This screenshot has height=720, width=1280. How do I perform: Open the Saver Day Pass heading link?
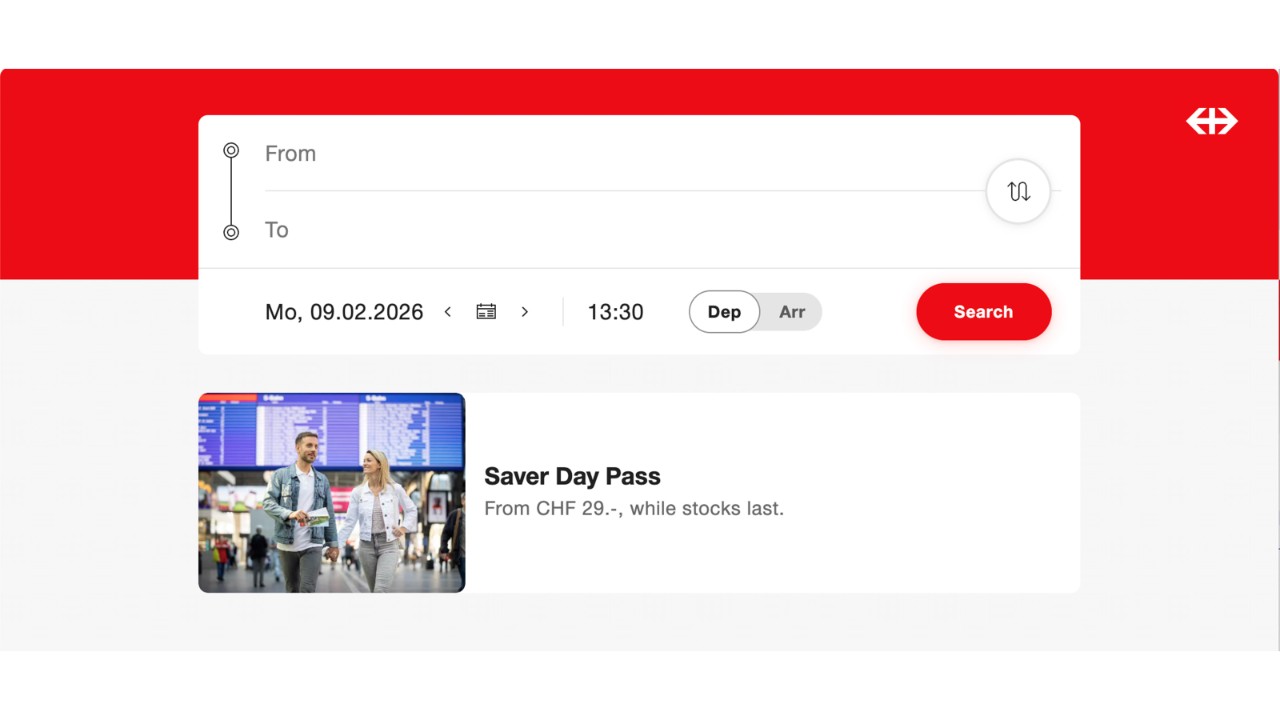click(x=572, y=477)
